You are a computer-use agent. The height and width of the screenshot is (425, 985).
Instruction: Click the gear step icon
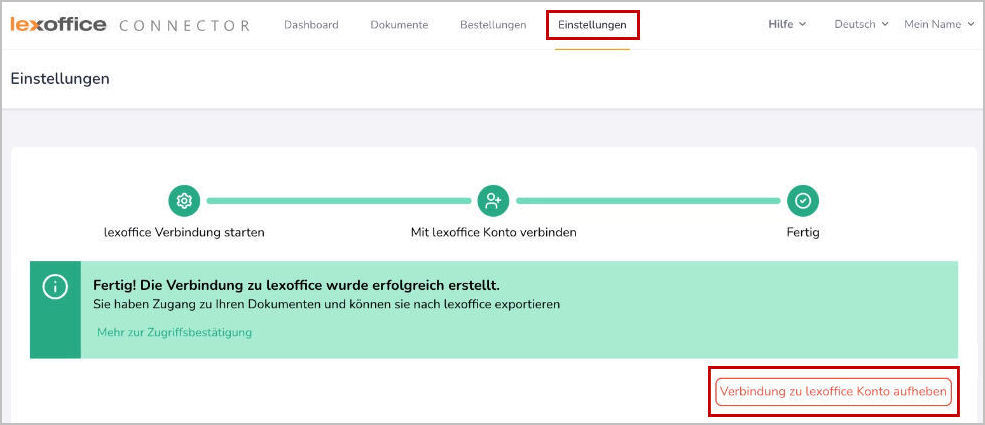click(x=184, y=201)
